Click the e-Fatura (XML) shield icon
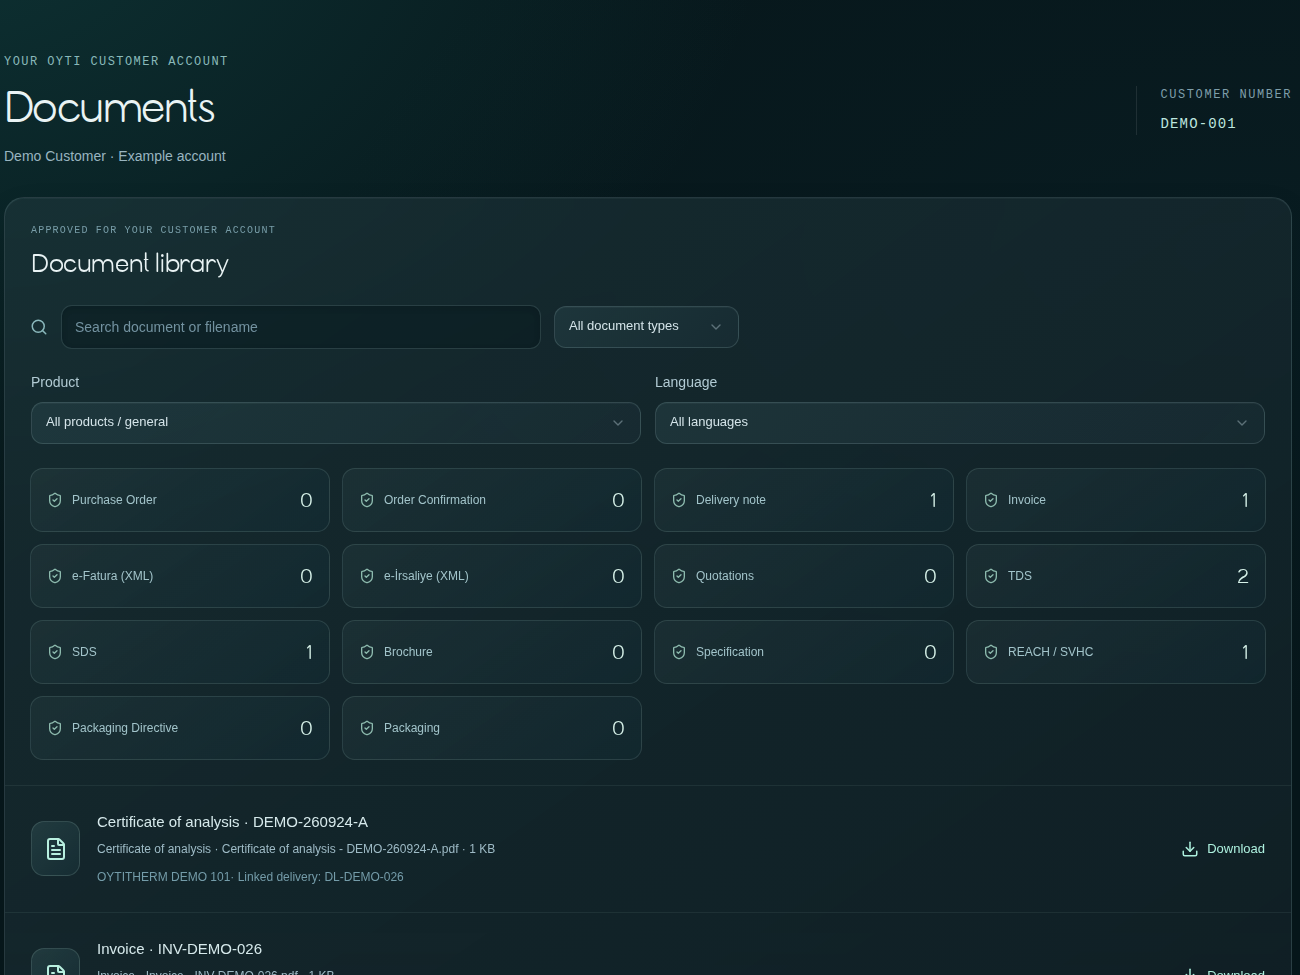The image size is (1300, 975). pos(55,576)
